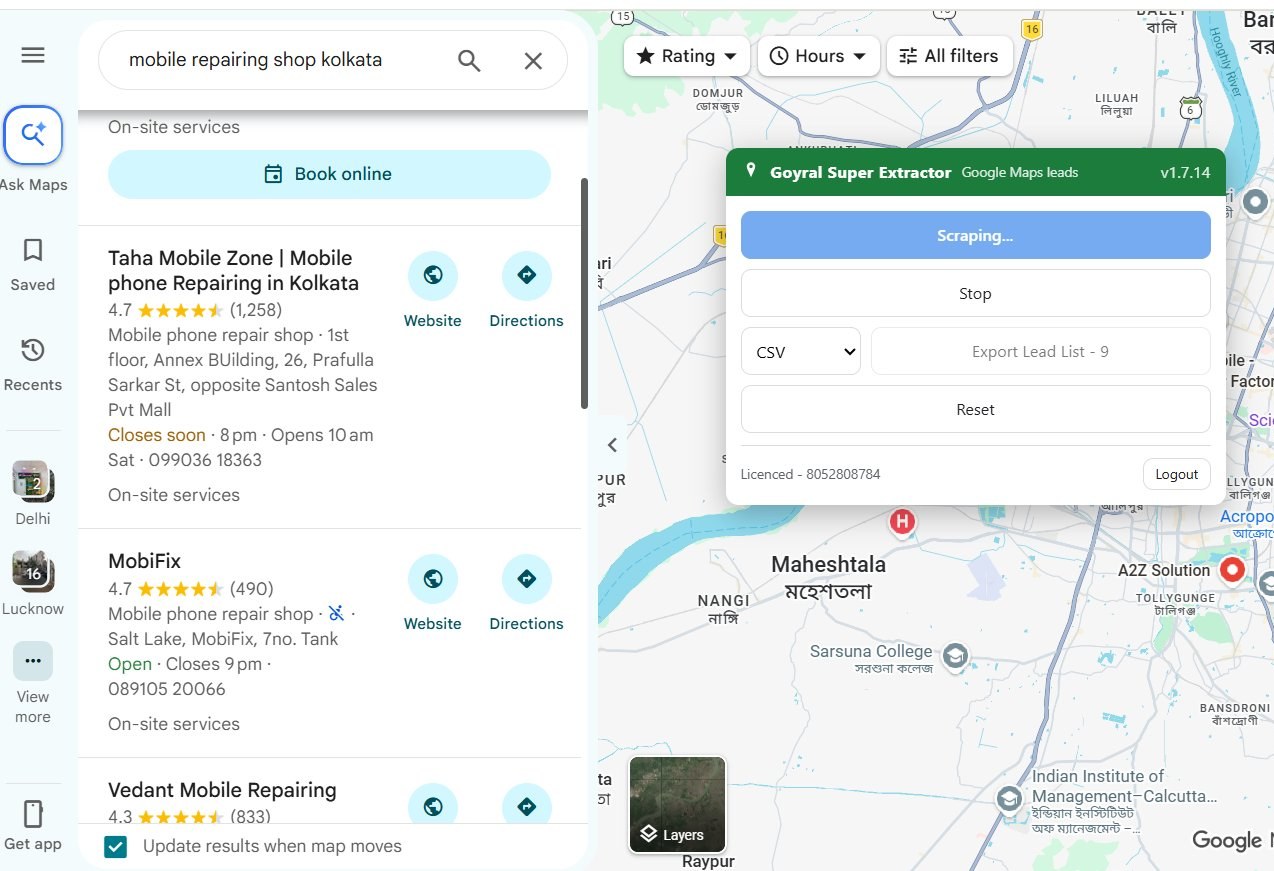Open Taha Mobile Zone listing title
This screenshot has height=871, width=1274.
click(233, 270)
